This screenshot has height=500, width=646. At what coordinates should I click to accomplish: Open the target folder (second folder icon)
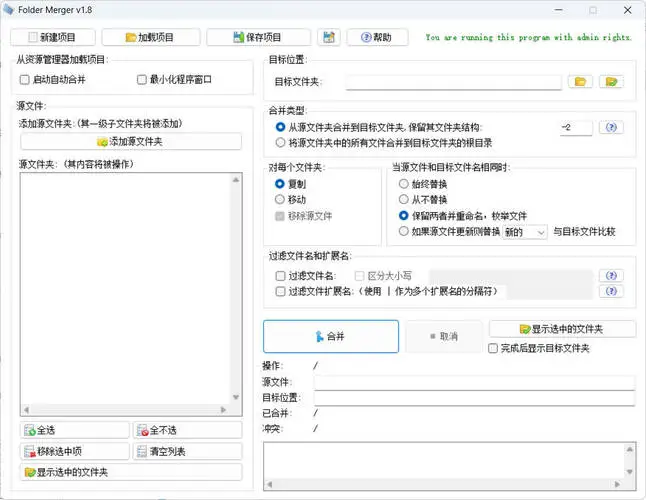coord(611,82)
